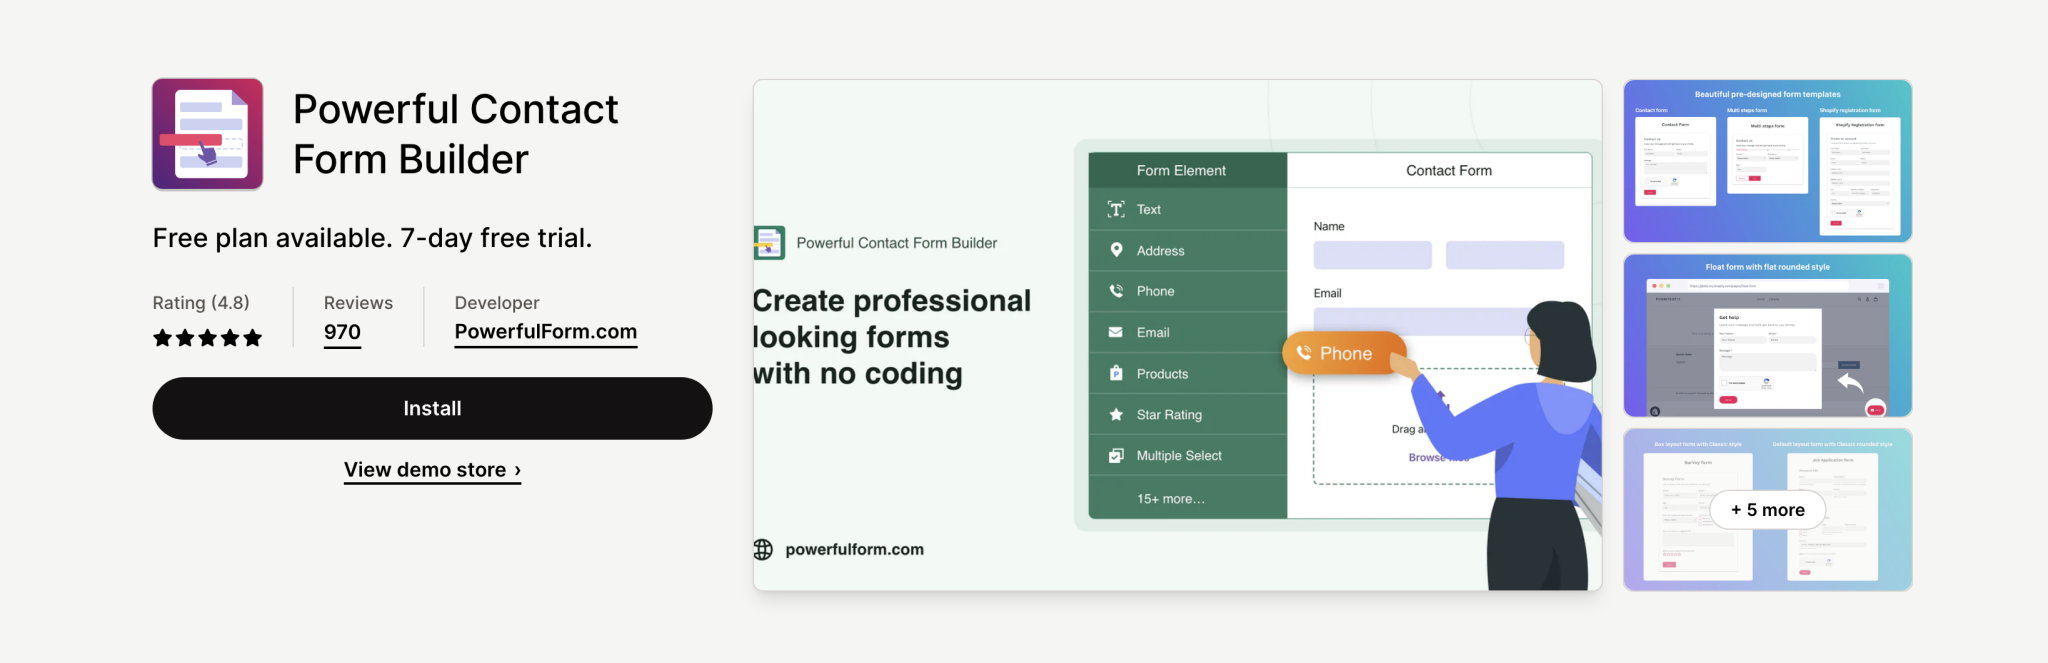This screenshot has height=663, width=2048.
Task: Open the 970 reviews link
Action: 342,332
